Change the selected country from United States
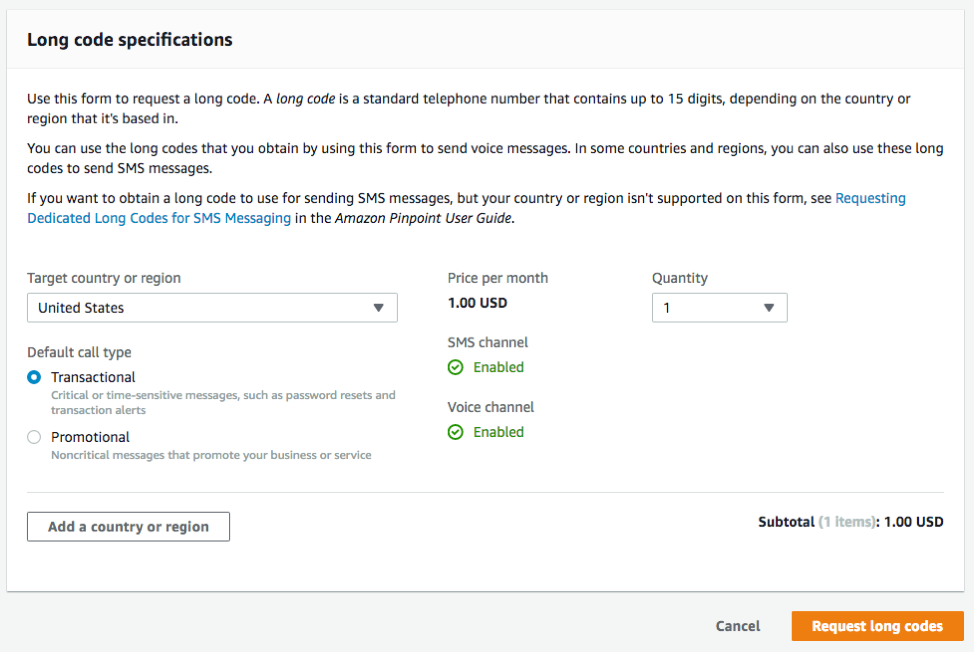 212,307
